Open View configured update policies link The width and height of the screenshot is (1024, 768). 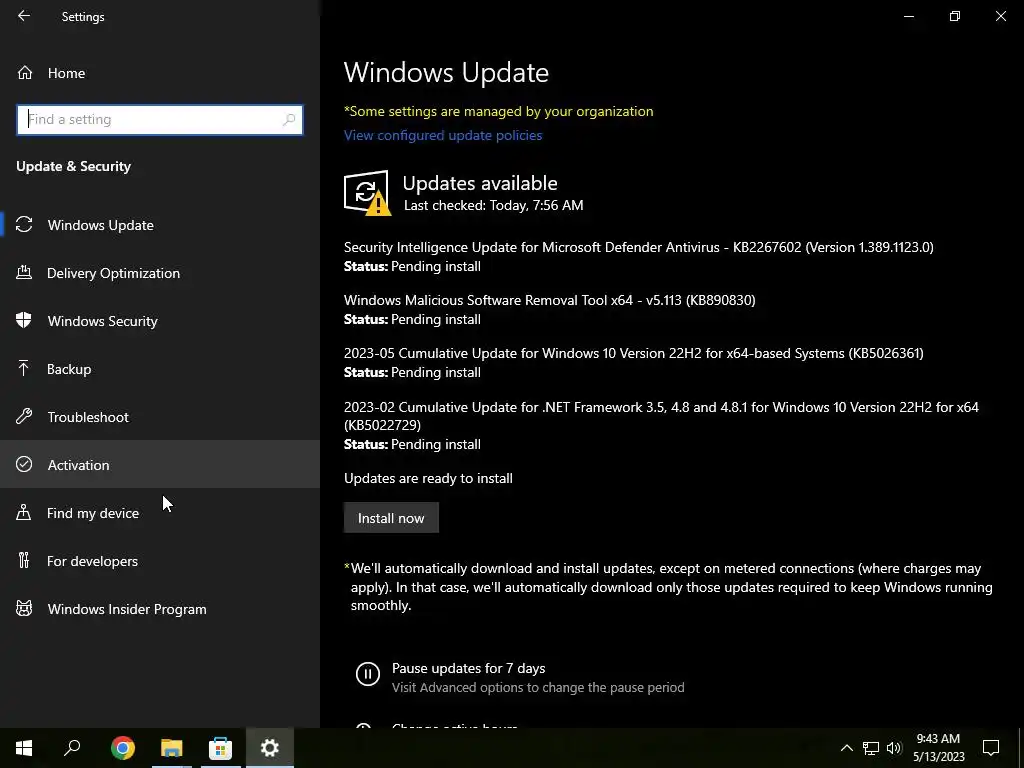(x=443, y=135)
